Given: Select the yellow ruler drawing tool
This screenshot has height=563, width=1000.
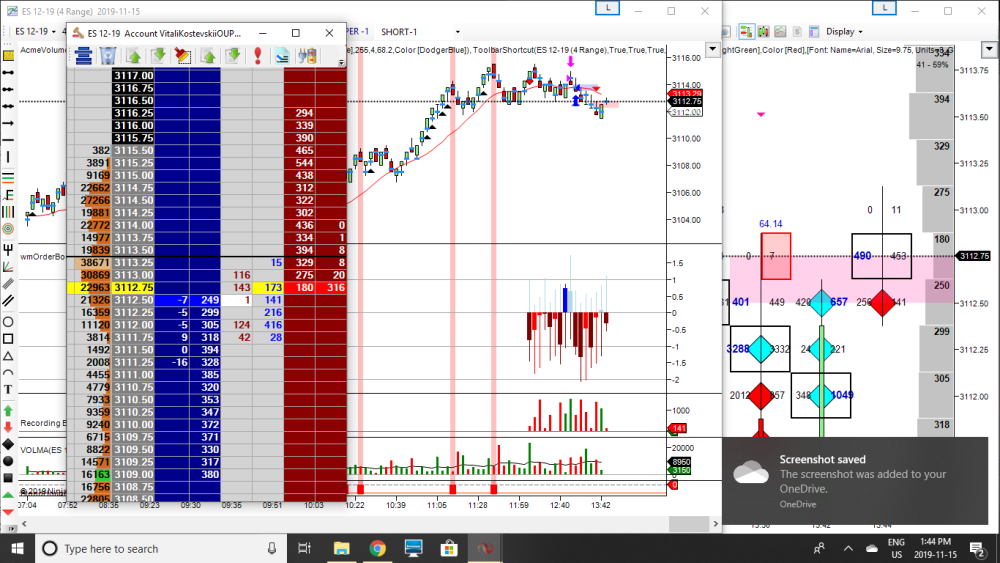Looking at the screenshot, I should [8, 55].
